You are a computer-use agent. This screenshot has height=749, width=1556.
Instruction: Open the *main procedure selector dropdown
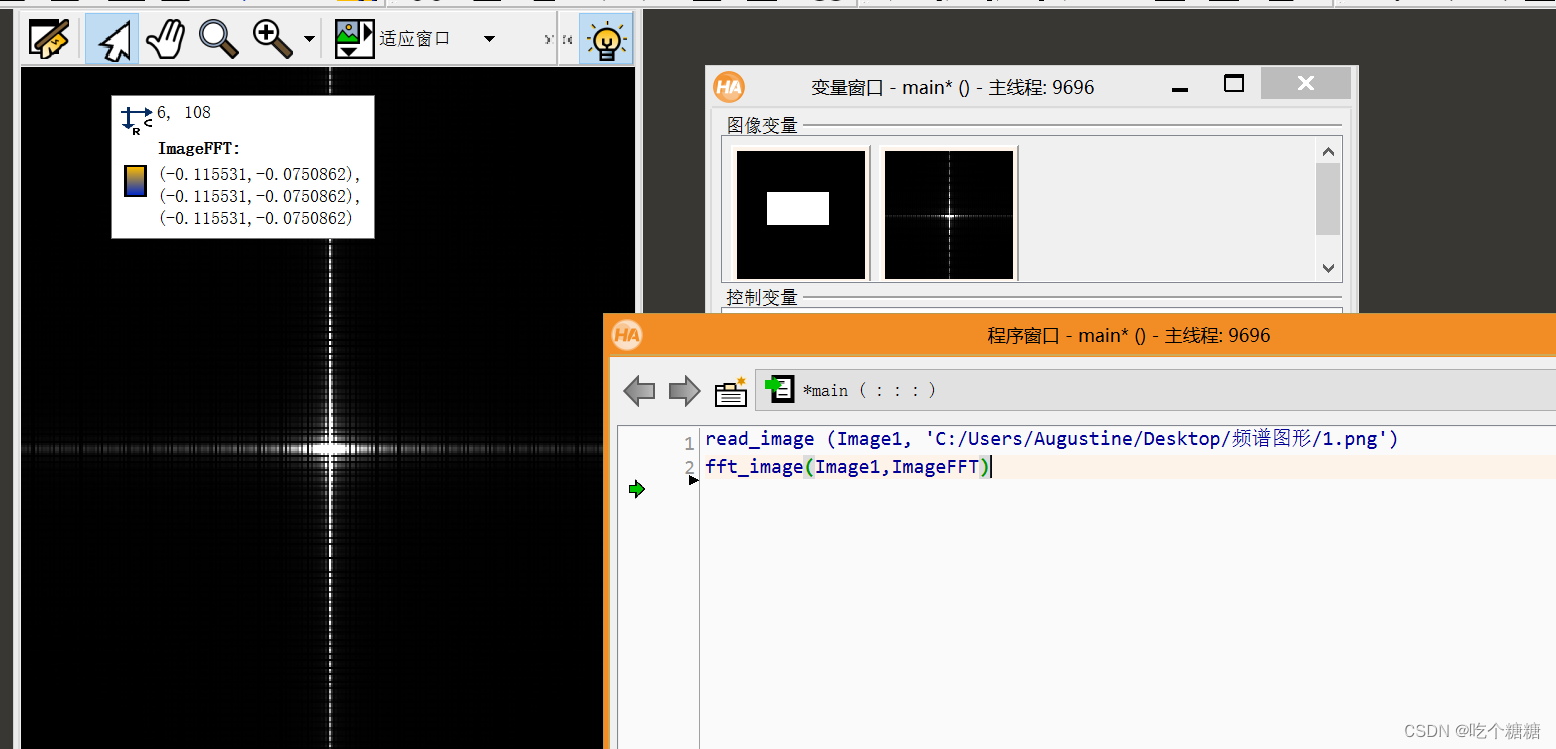tap(1155, 390)
